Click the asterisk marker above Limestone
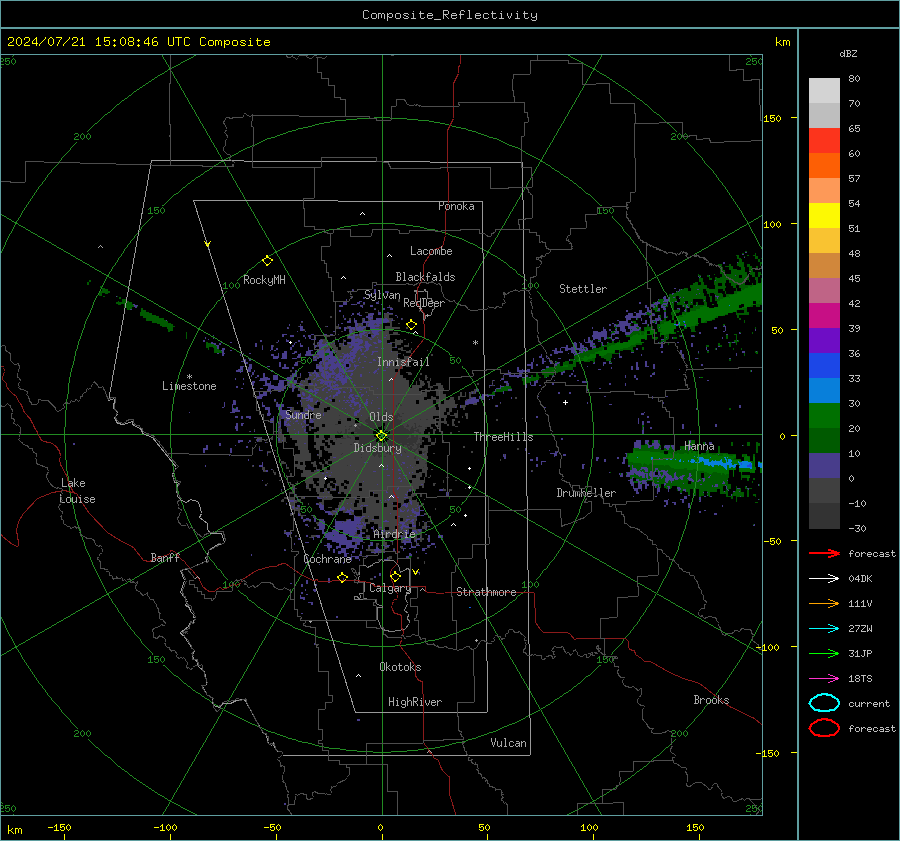 [189, 377]
